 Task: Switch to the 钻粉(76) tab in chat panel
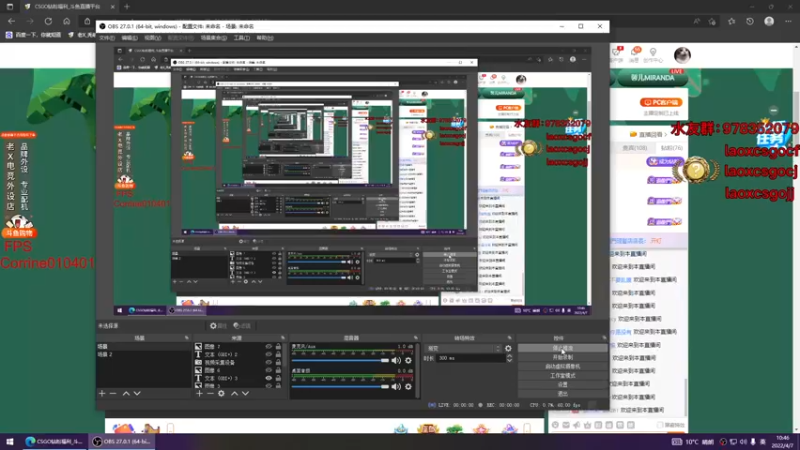point(671,147)
